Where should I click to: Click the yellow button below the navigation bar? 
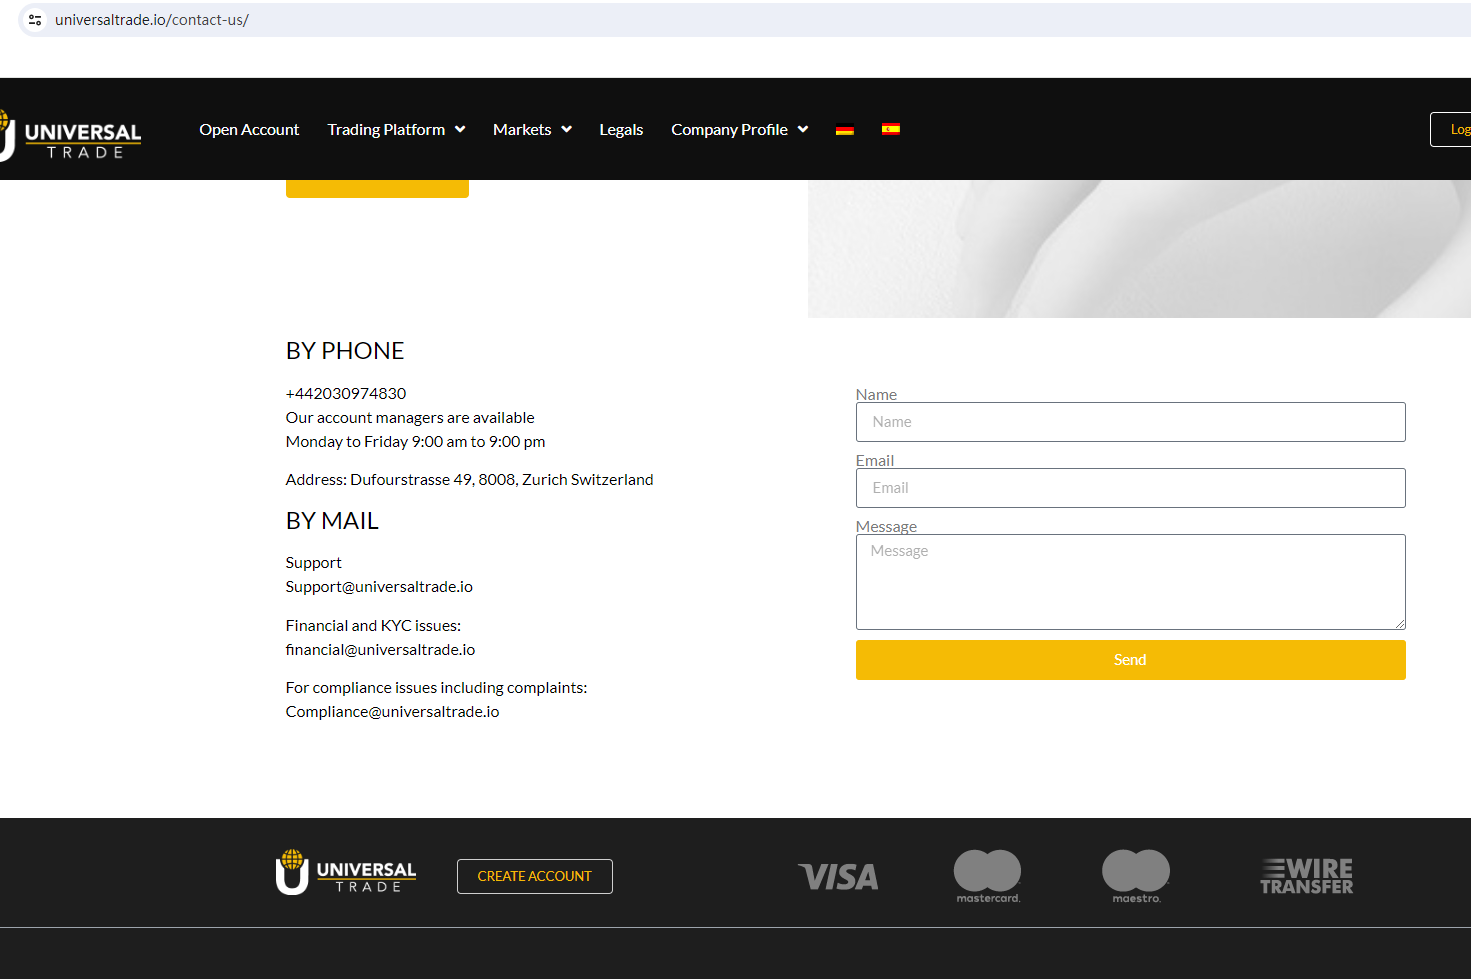377,189
